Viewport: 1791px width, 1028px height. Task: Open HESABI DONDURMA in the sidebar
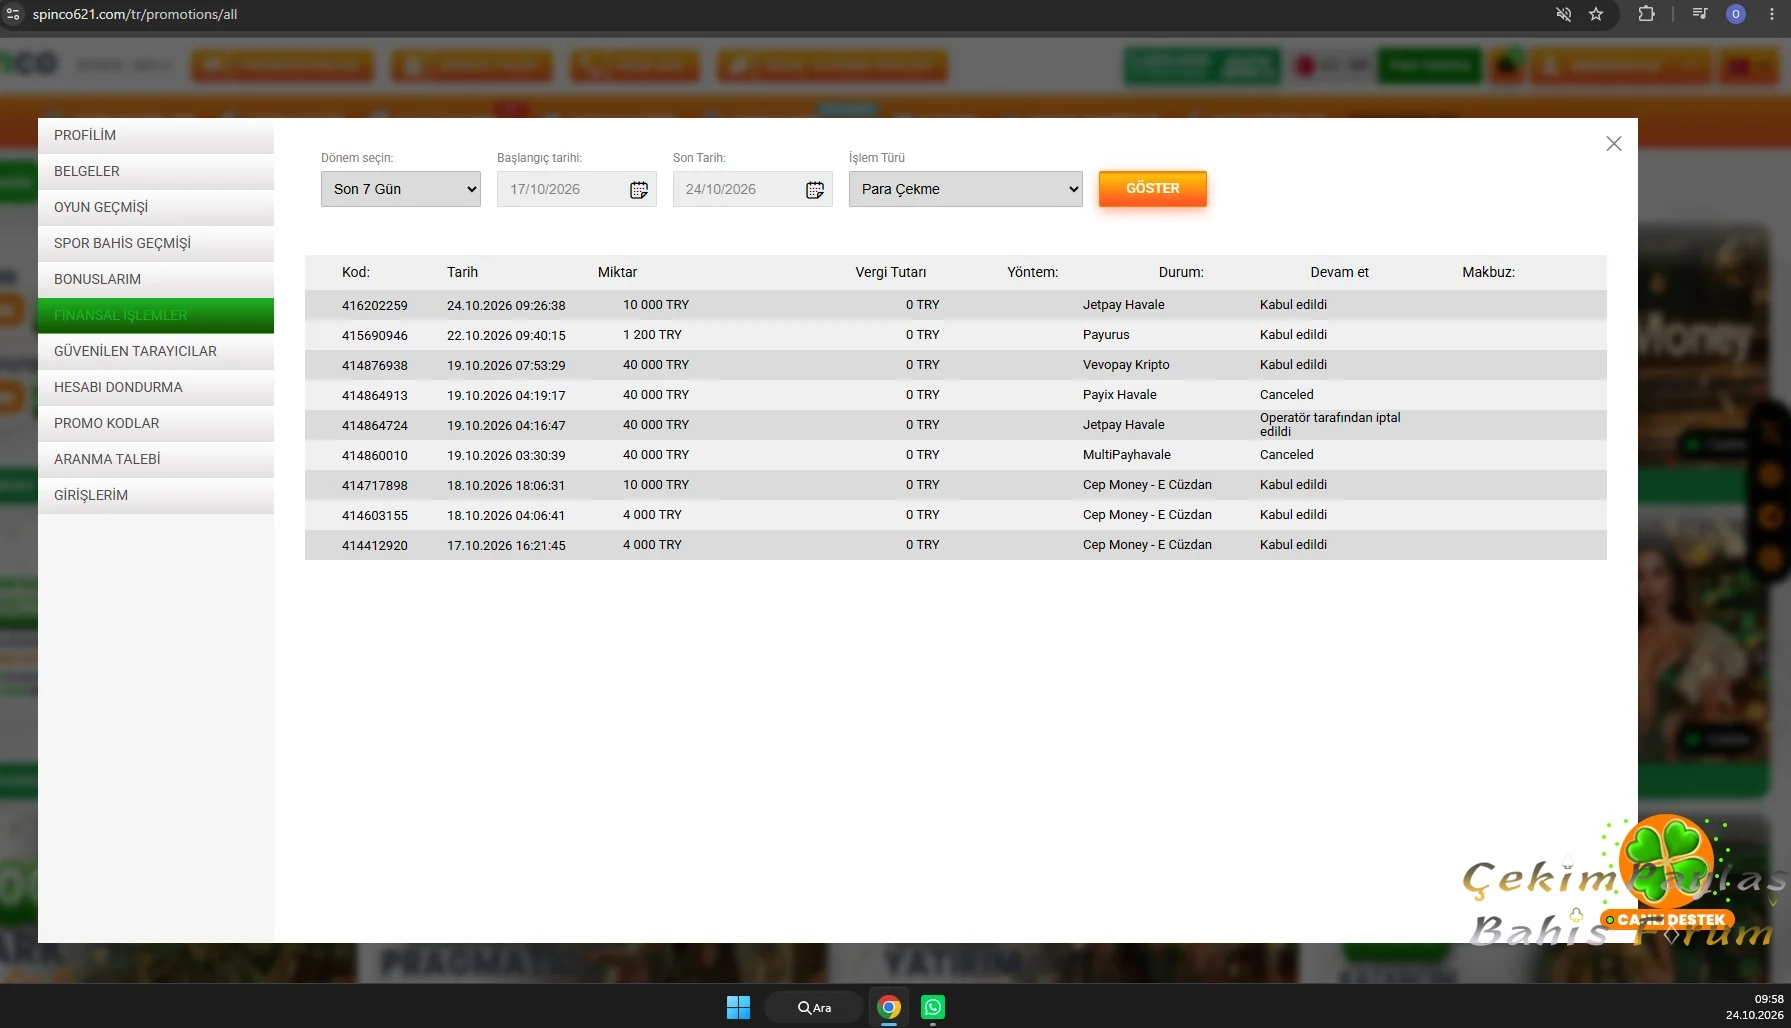[x=156, y=387]
